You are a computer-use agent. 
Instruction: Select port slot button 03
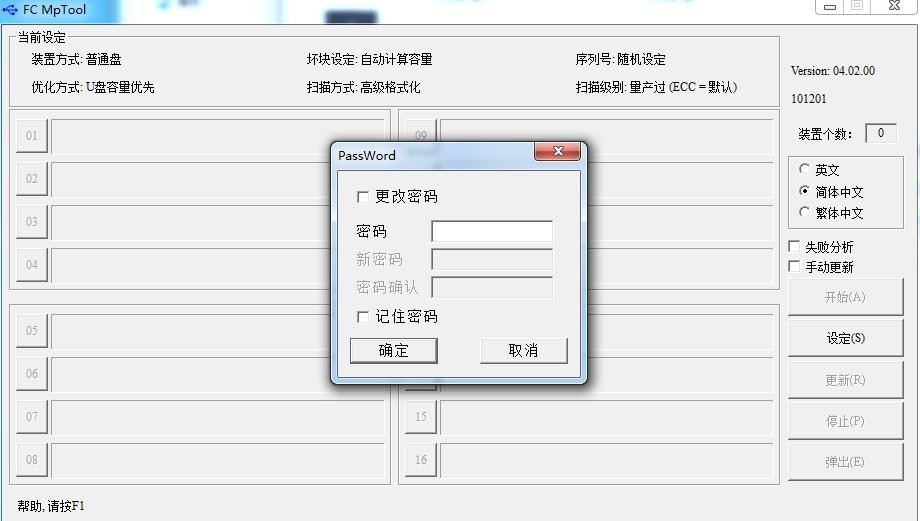32,222
